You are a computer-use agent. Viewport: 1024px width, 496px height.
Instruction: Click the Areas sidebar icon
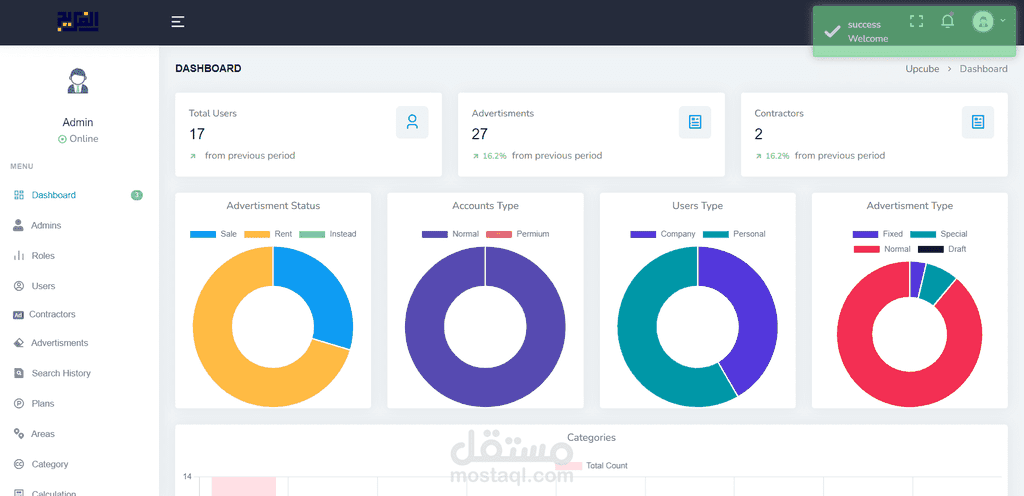pos(19,433)
